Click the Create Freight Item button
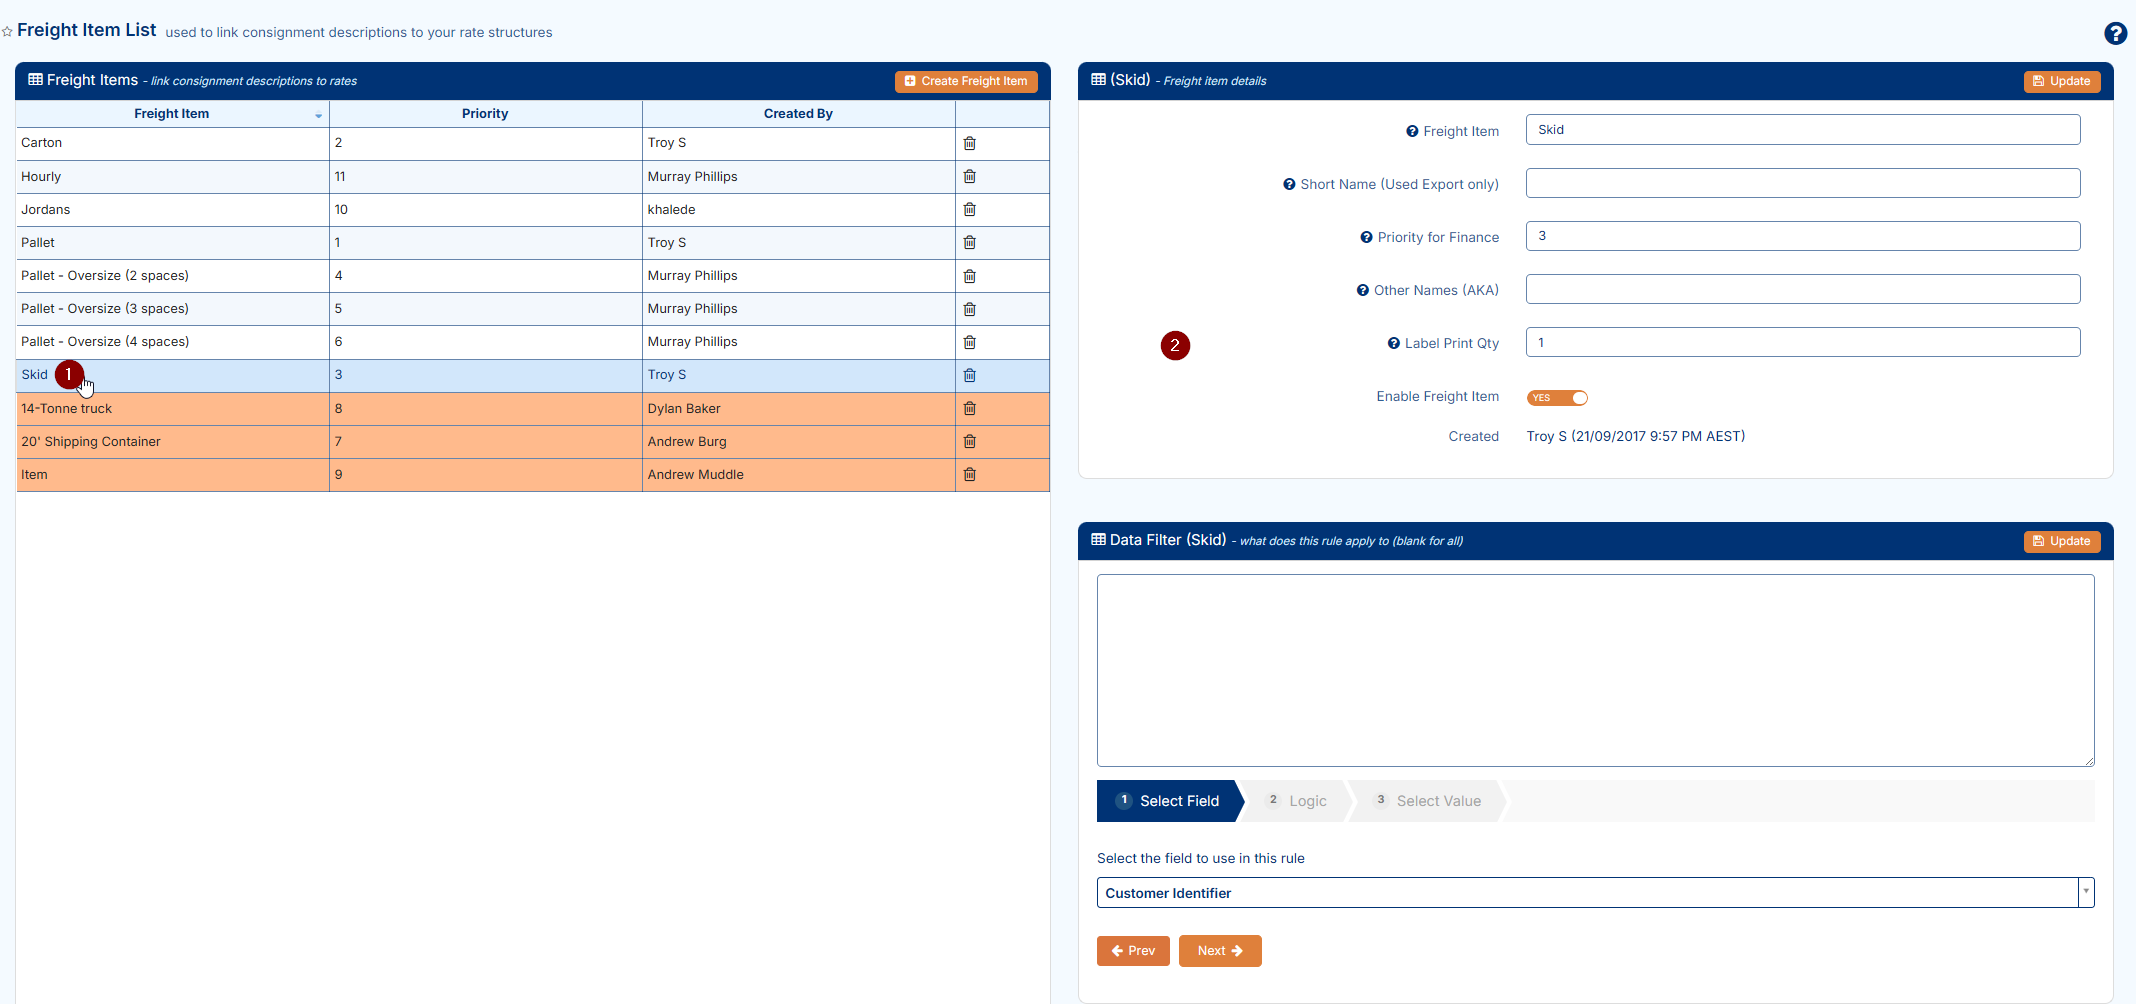The height and width of the screenshot is (1004, 2136). coord(966,81)
